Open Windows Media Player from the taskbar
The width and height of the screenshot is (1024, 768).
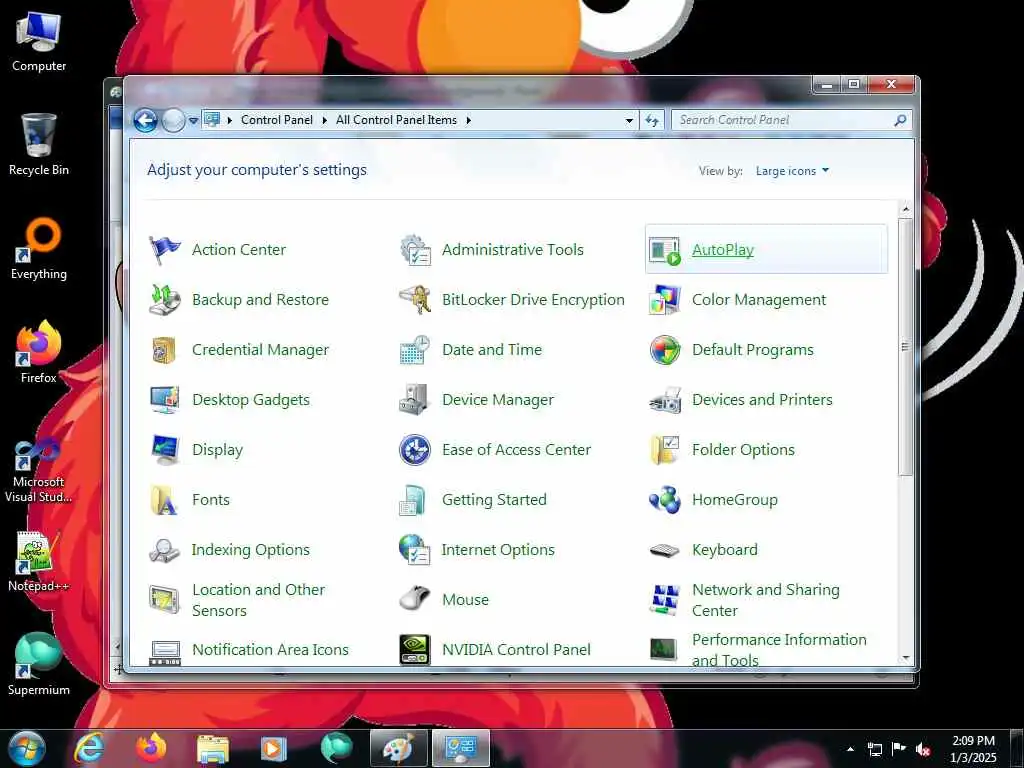[274, 748]
